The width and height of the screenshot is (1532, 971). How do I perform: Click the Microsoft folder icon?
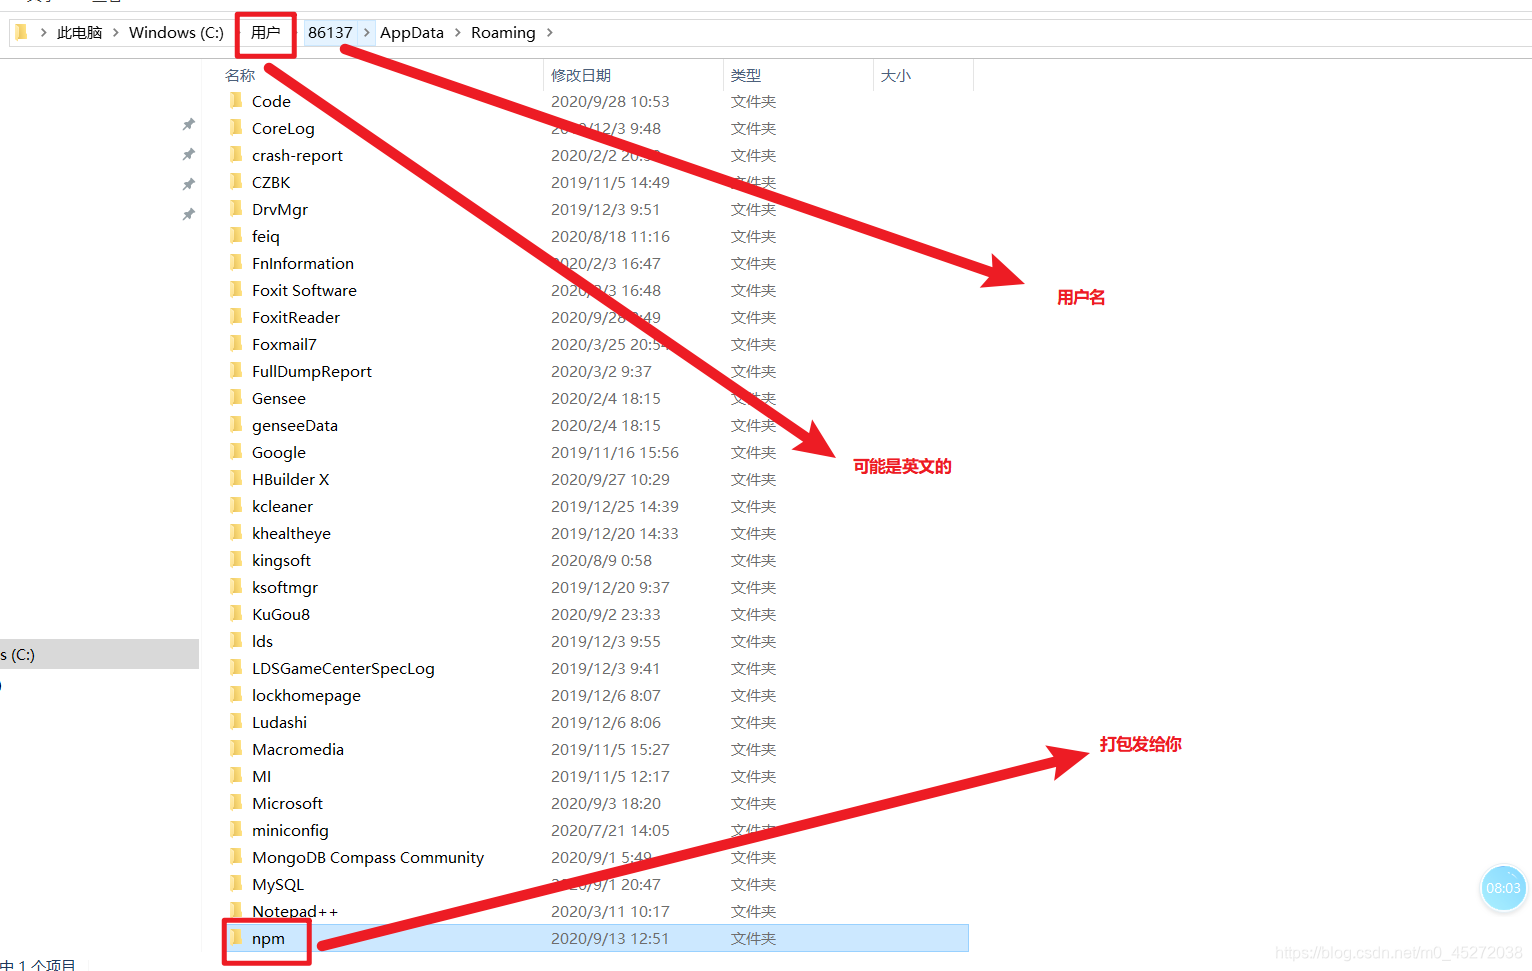(x=236, y=802)
